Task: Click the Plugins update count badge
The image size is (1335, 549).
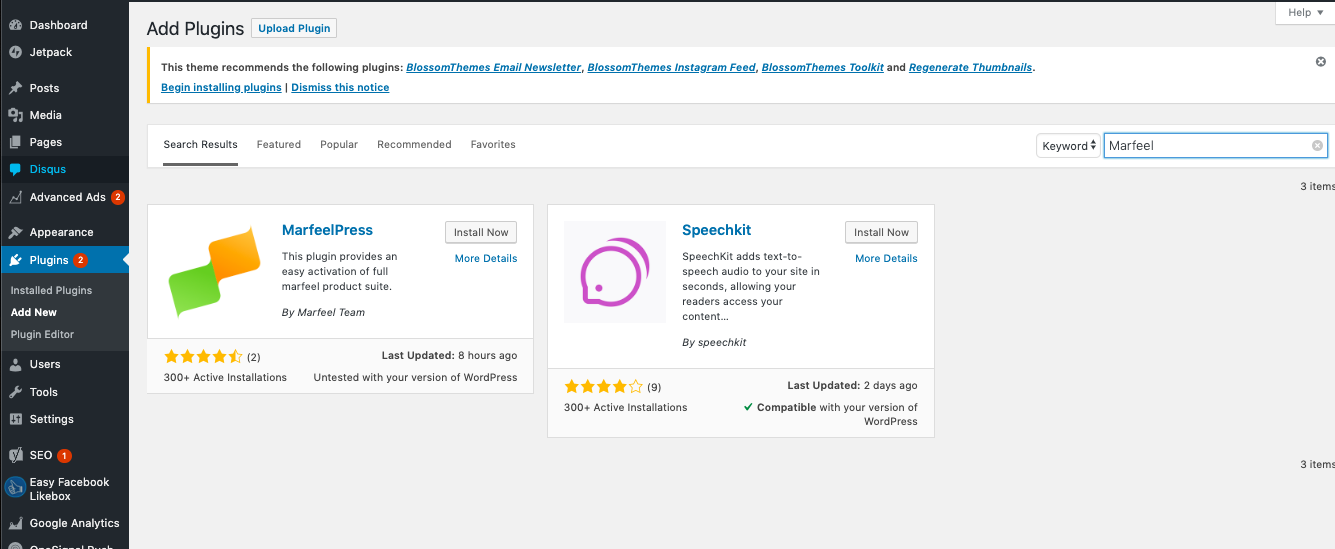Action: pyautogui.click(x=81, y=260)
